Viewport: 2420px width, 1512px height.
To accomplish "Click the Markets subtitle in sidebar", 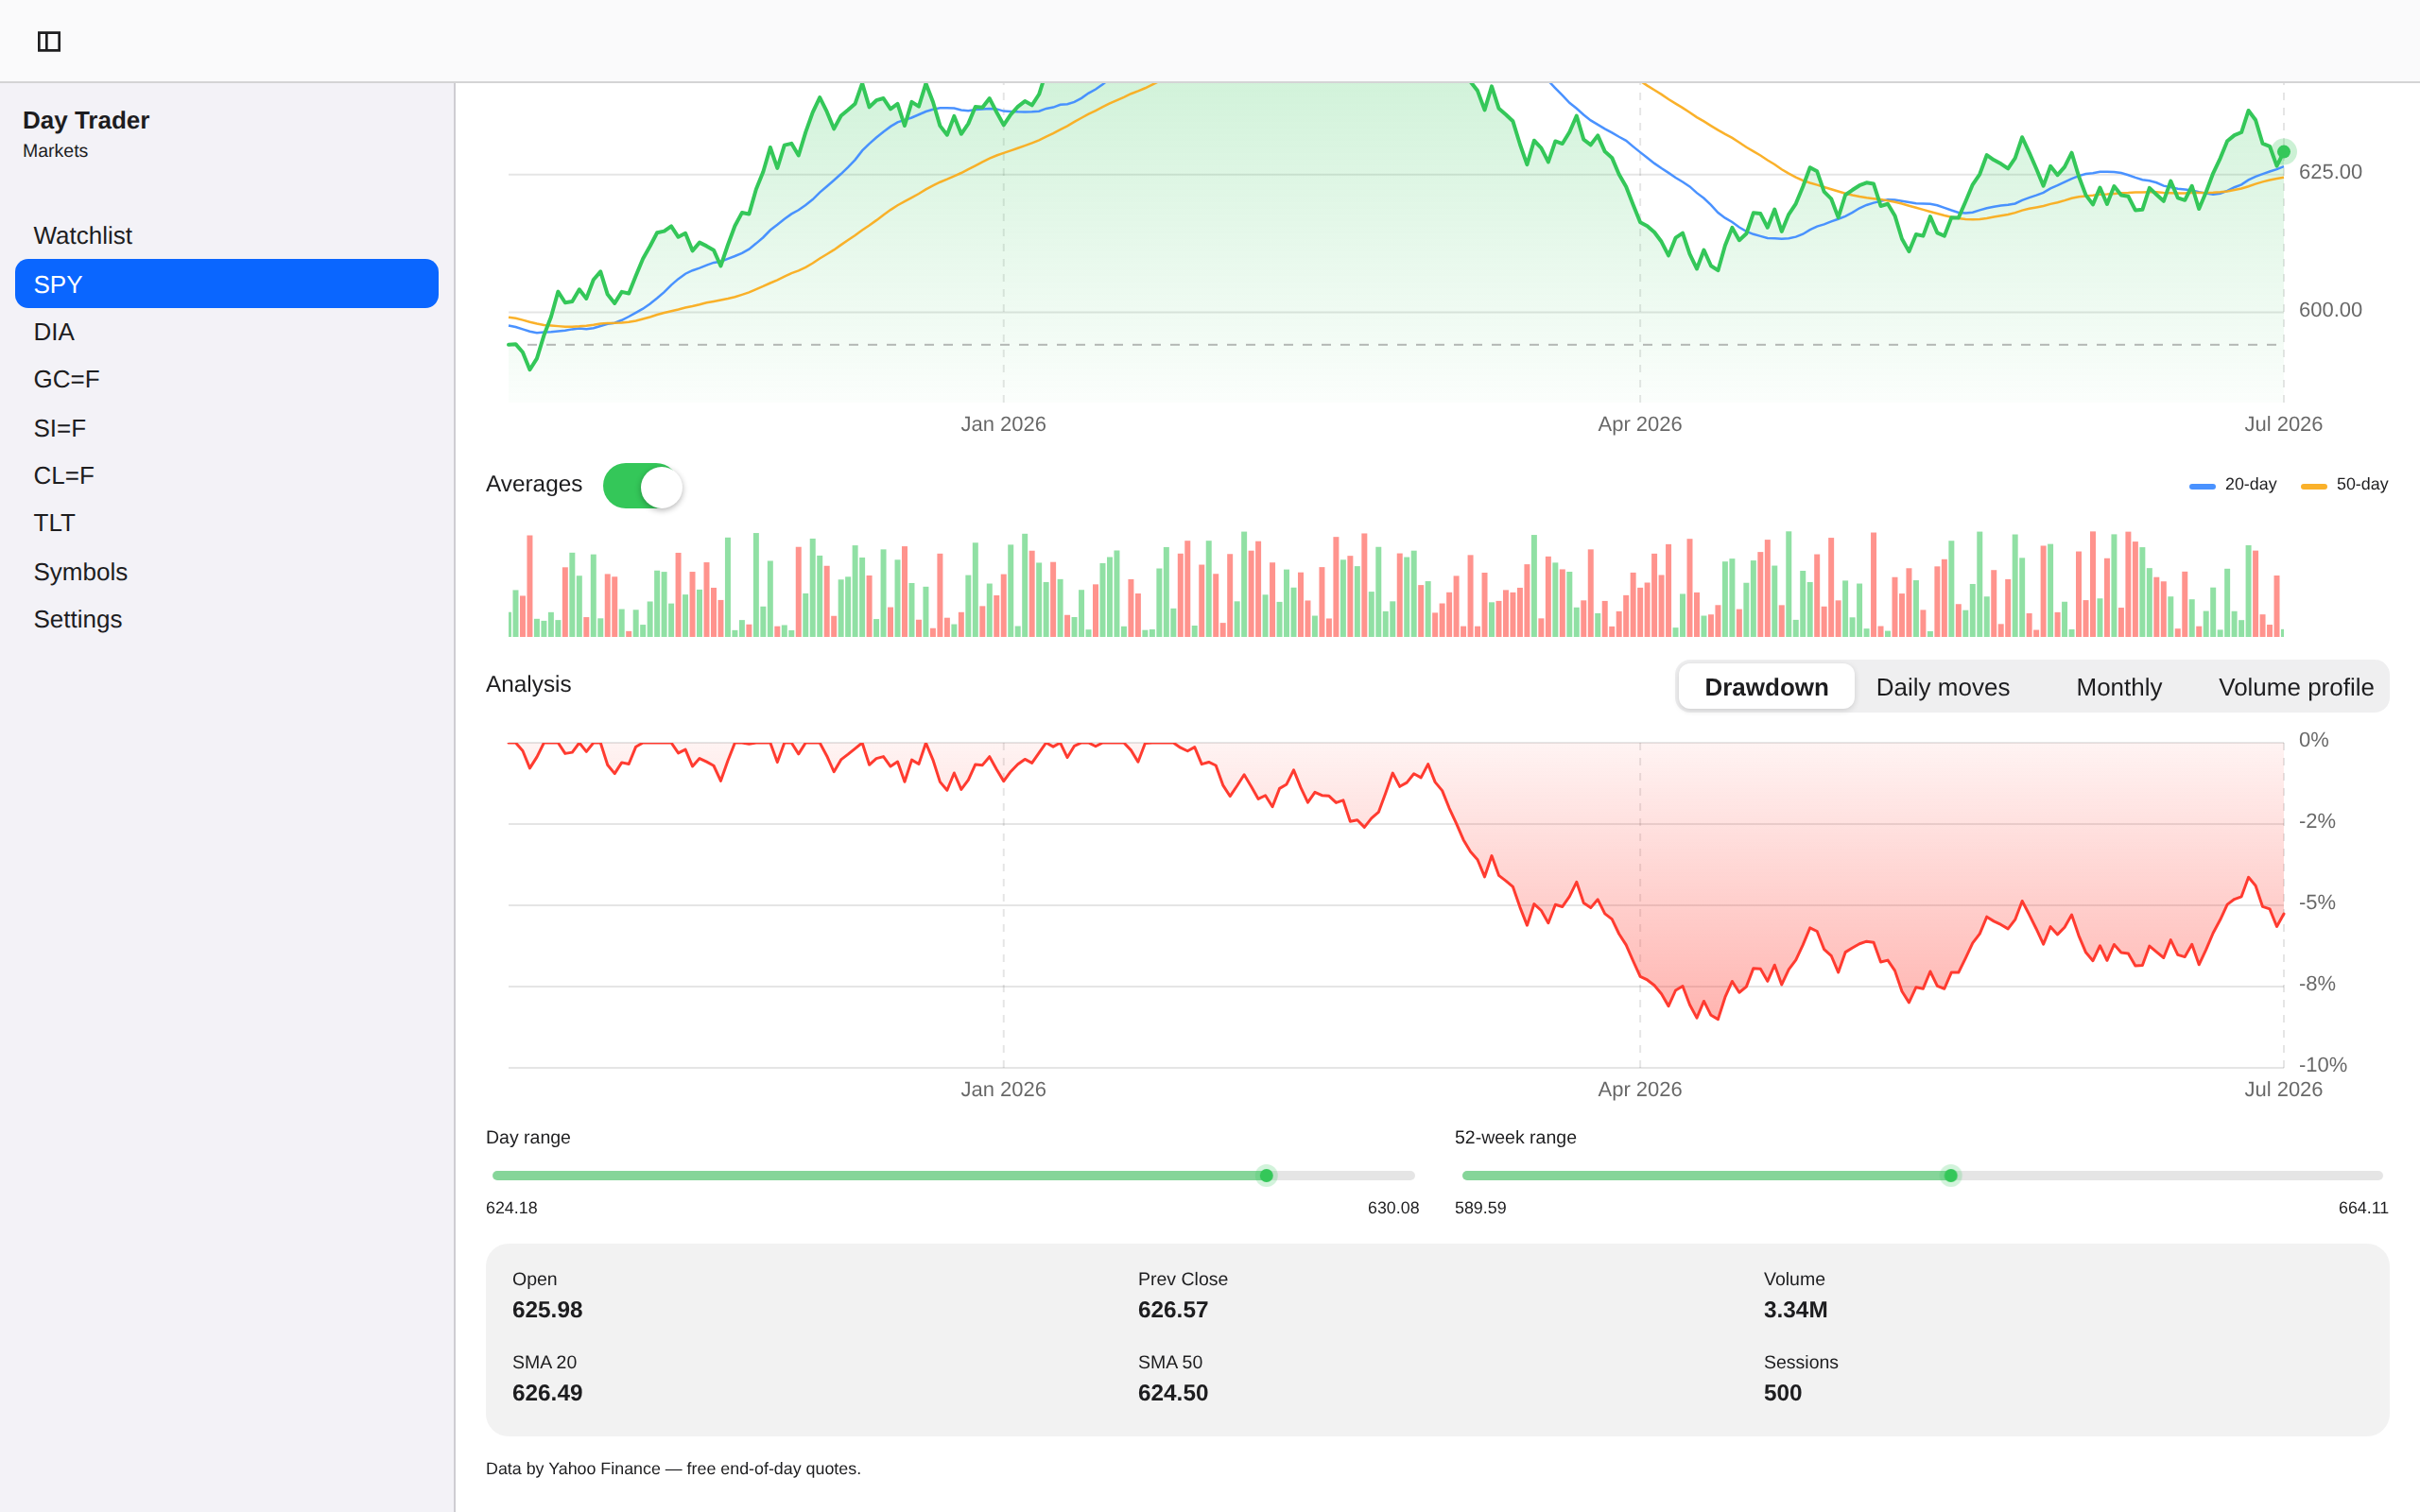I will pos(55,151).
